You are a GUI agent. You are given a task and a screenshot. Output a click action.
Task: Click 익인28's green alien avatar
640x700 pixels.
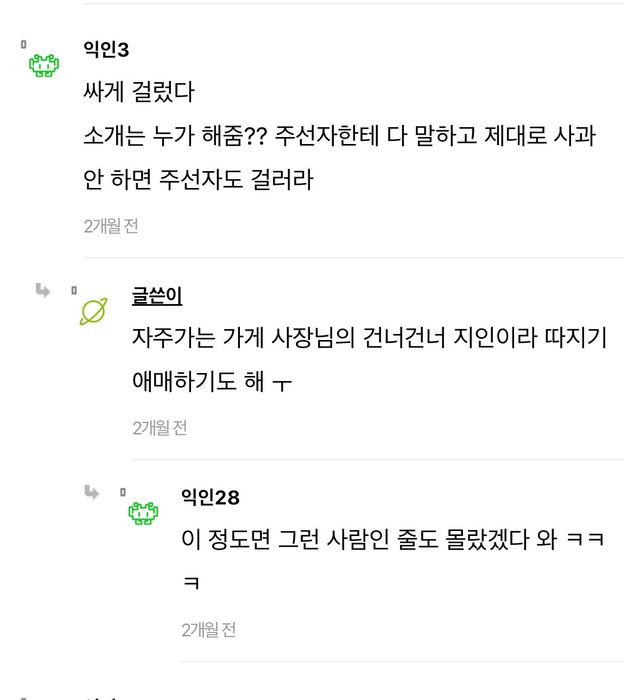[x=143, y=514]
